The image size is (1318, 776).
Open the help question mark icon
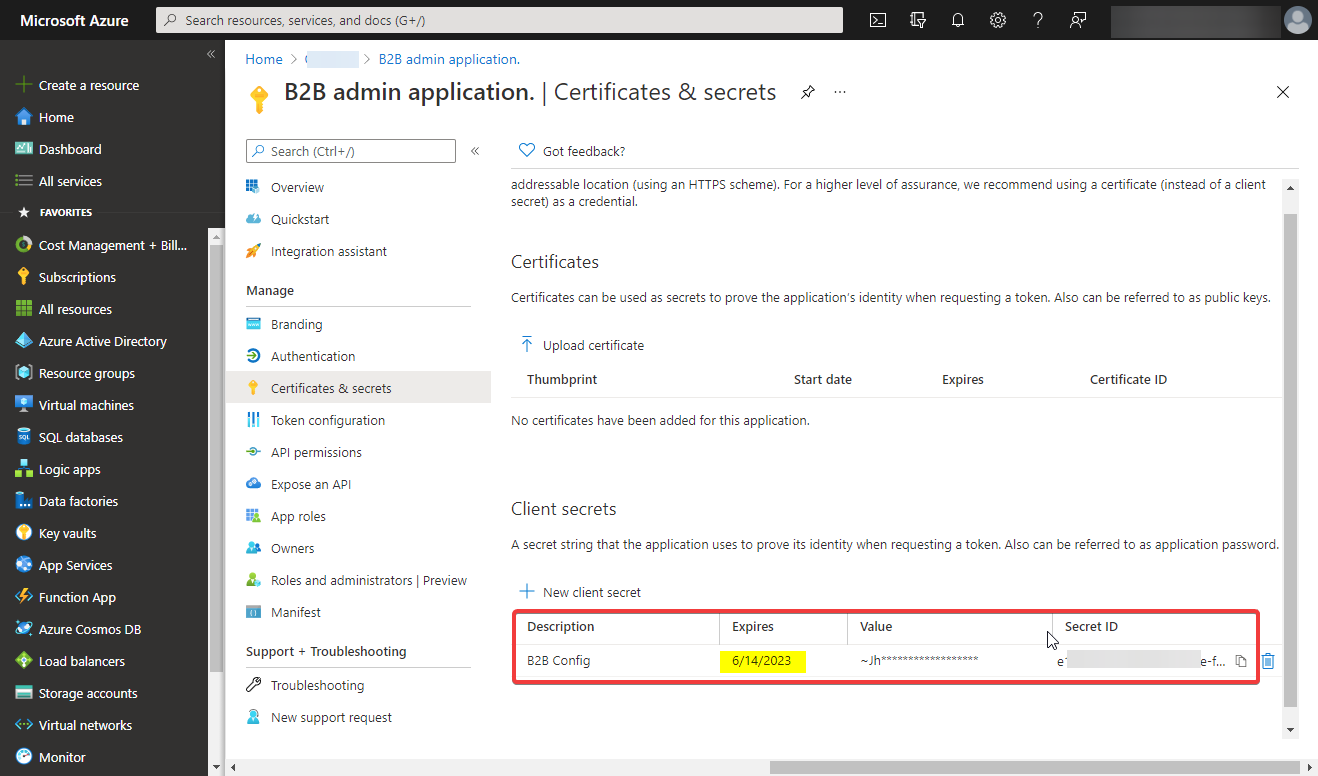pyautogui.click(x=1037, y=20)
